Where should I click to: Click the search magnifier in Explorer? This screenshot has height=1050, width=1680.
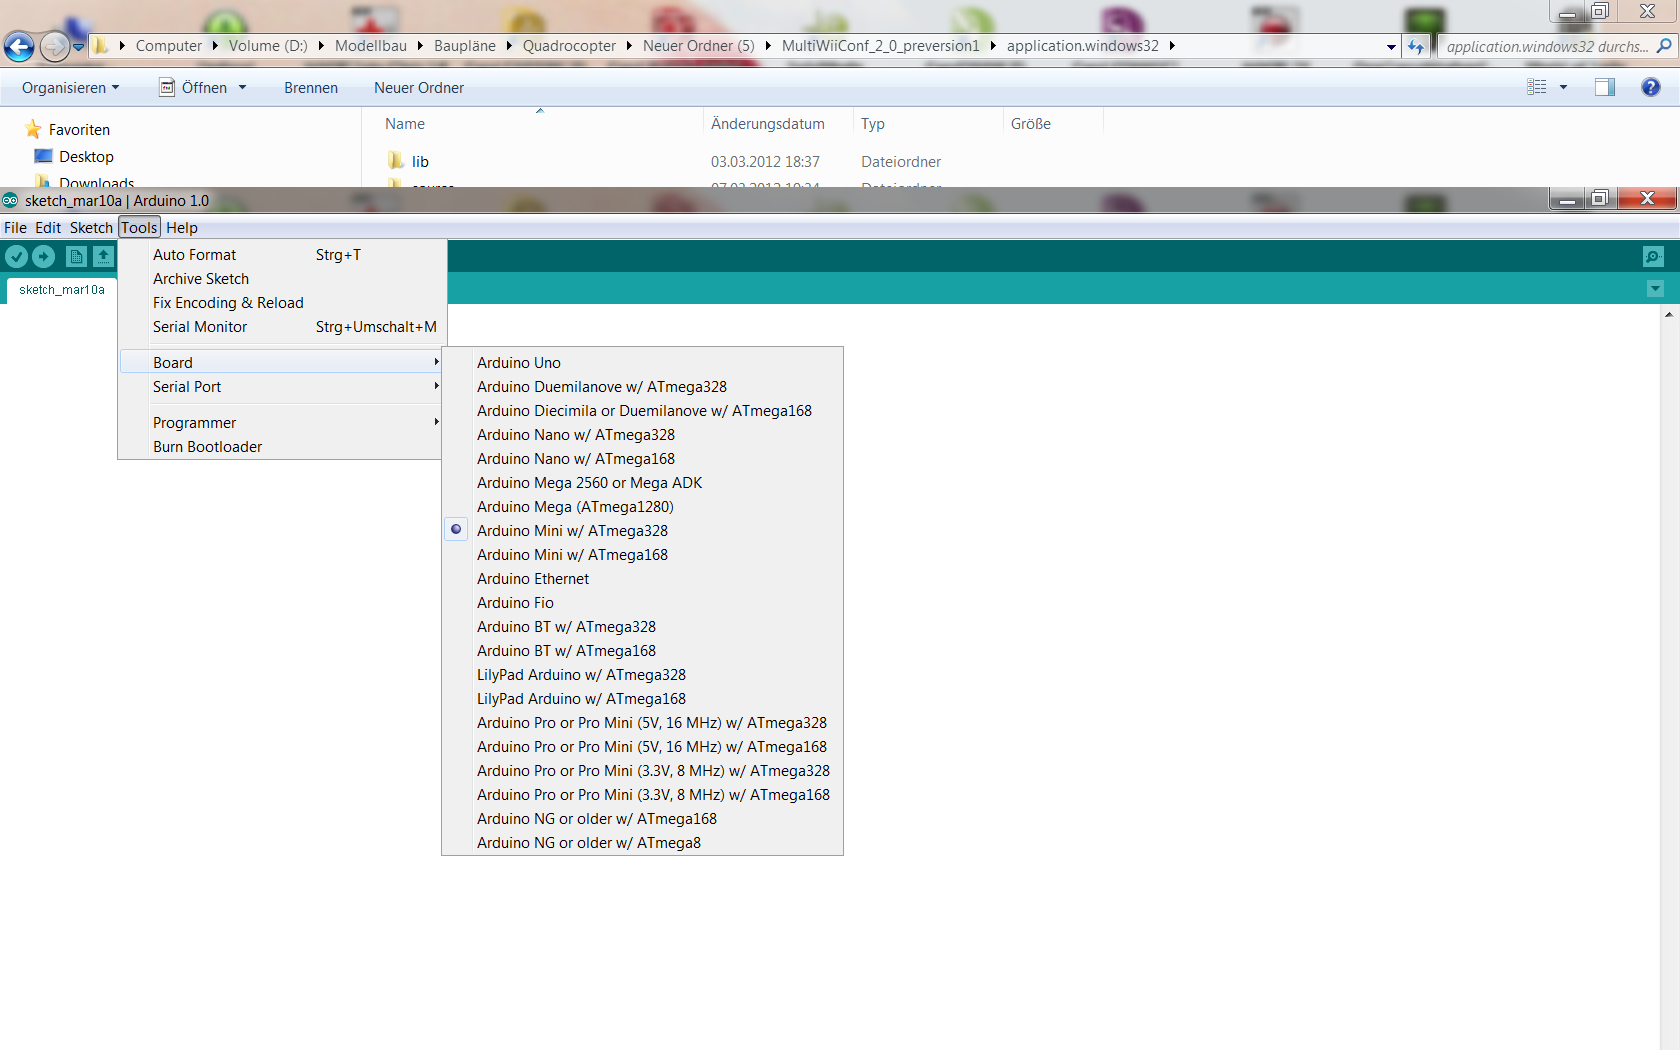(1664, 46)
